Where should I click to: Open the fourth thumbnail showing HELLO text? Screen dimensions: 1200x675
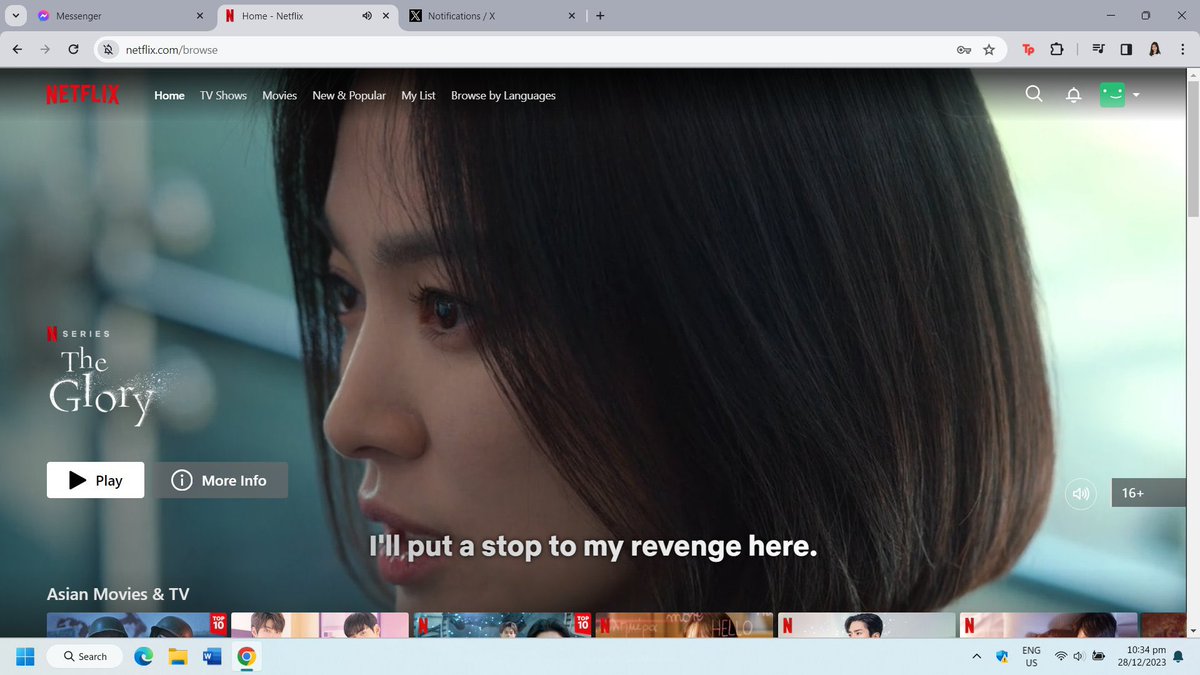[x=685, y=625]
